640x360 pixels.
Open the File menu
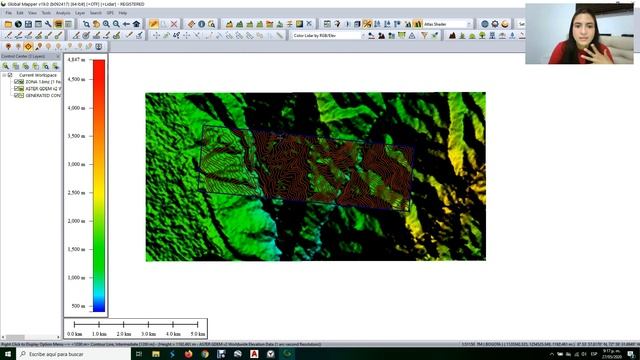coord(8,13)
